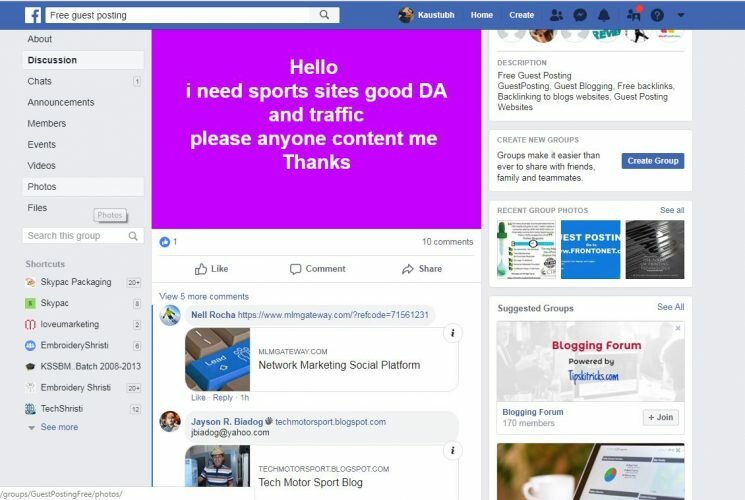Click Nell Rocha's profile picture

point(170,315)
